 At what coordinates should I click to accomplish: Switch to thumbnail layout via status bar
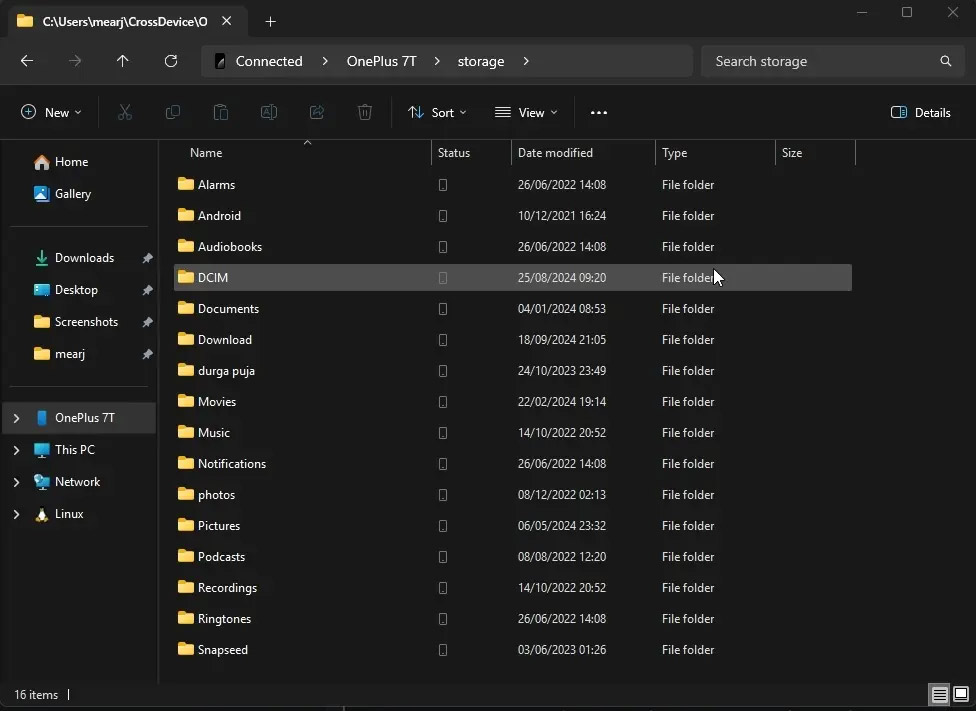coord(961,695)
